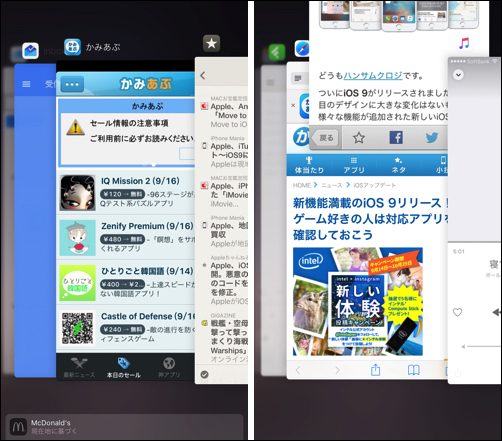Collapse the music player with down chevron
This screenshot has width=502, height=441.
458,75
